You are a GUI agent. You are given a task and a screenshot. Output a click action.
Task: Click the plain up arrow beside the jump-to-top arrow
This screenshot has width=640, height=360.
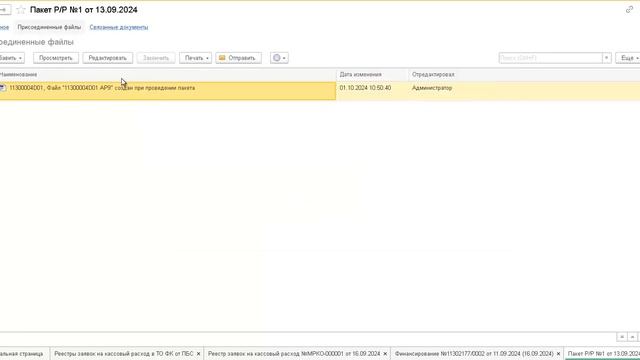[x=632, y=337]
